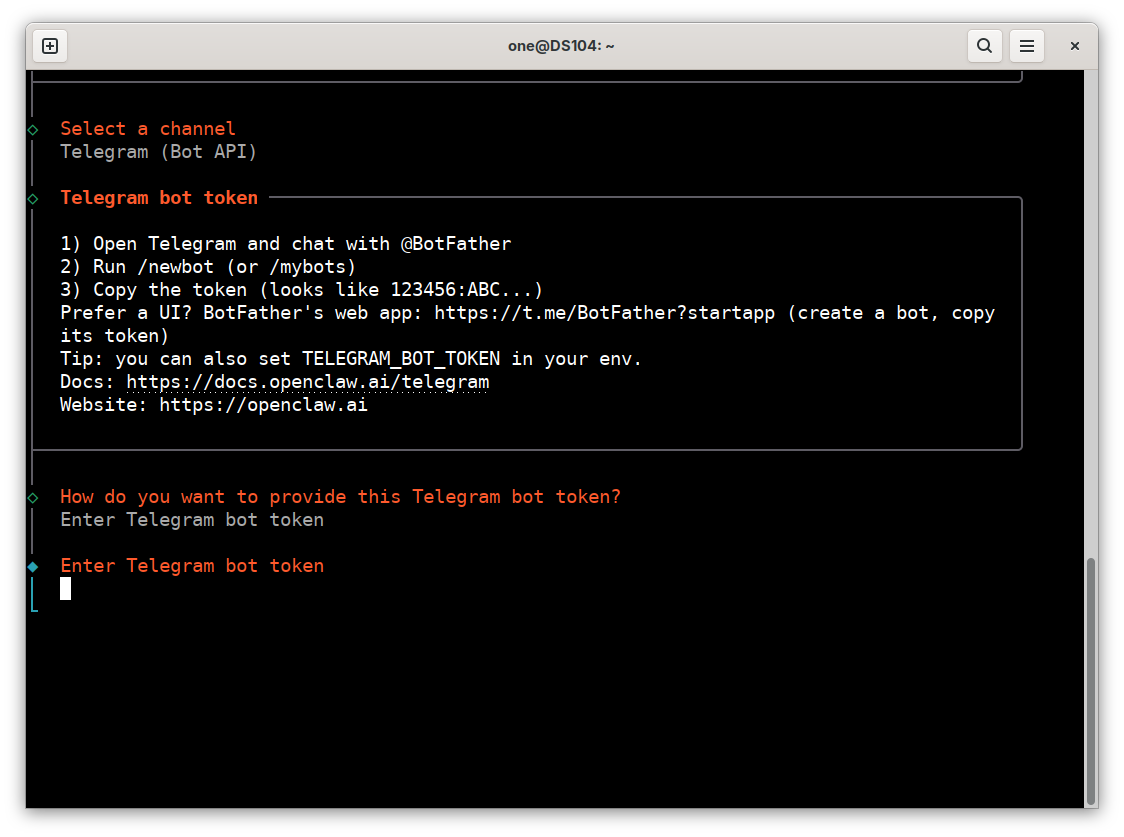Click the terminal search icon
Image resolution: width=1124 pixels, height=837 pixels.
(x=984, y=46)
